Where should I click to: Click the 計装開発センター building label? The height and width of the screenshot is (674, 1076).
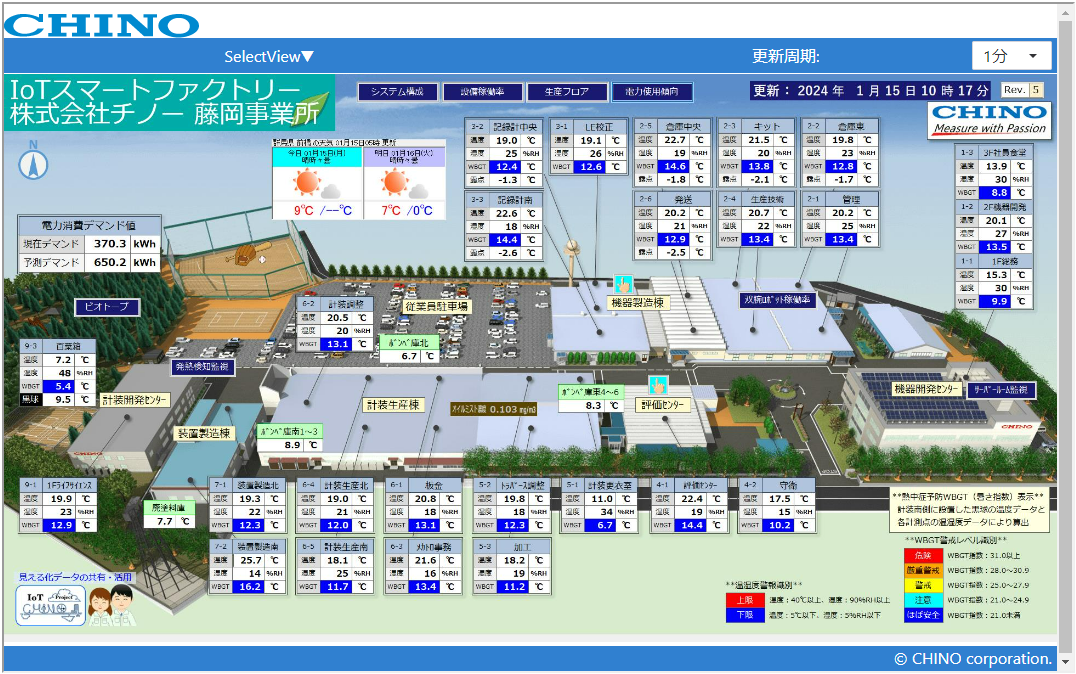point(134,399)
